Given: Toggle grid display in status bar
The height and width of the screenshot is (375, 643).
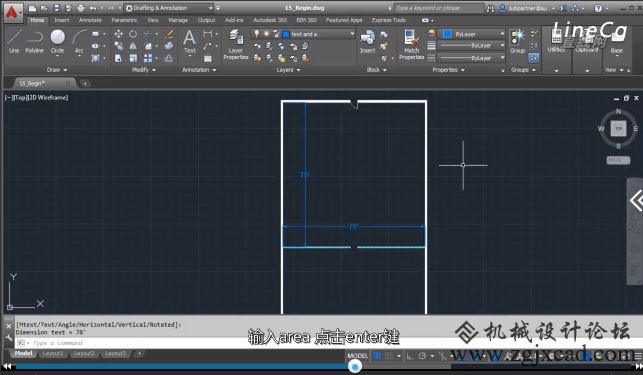Looking at the screenshot, I should pyautogui.click(x=376, y=356).
